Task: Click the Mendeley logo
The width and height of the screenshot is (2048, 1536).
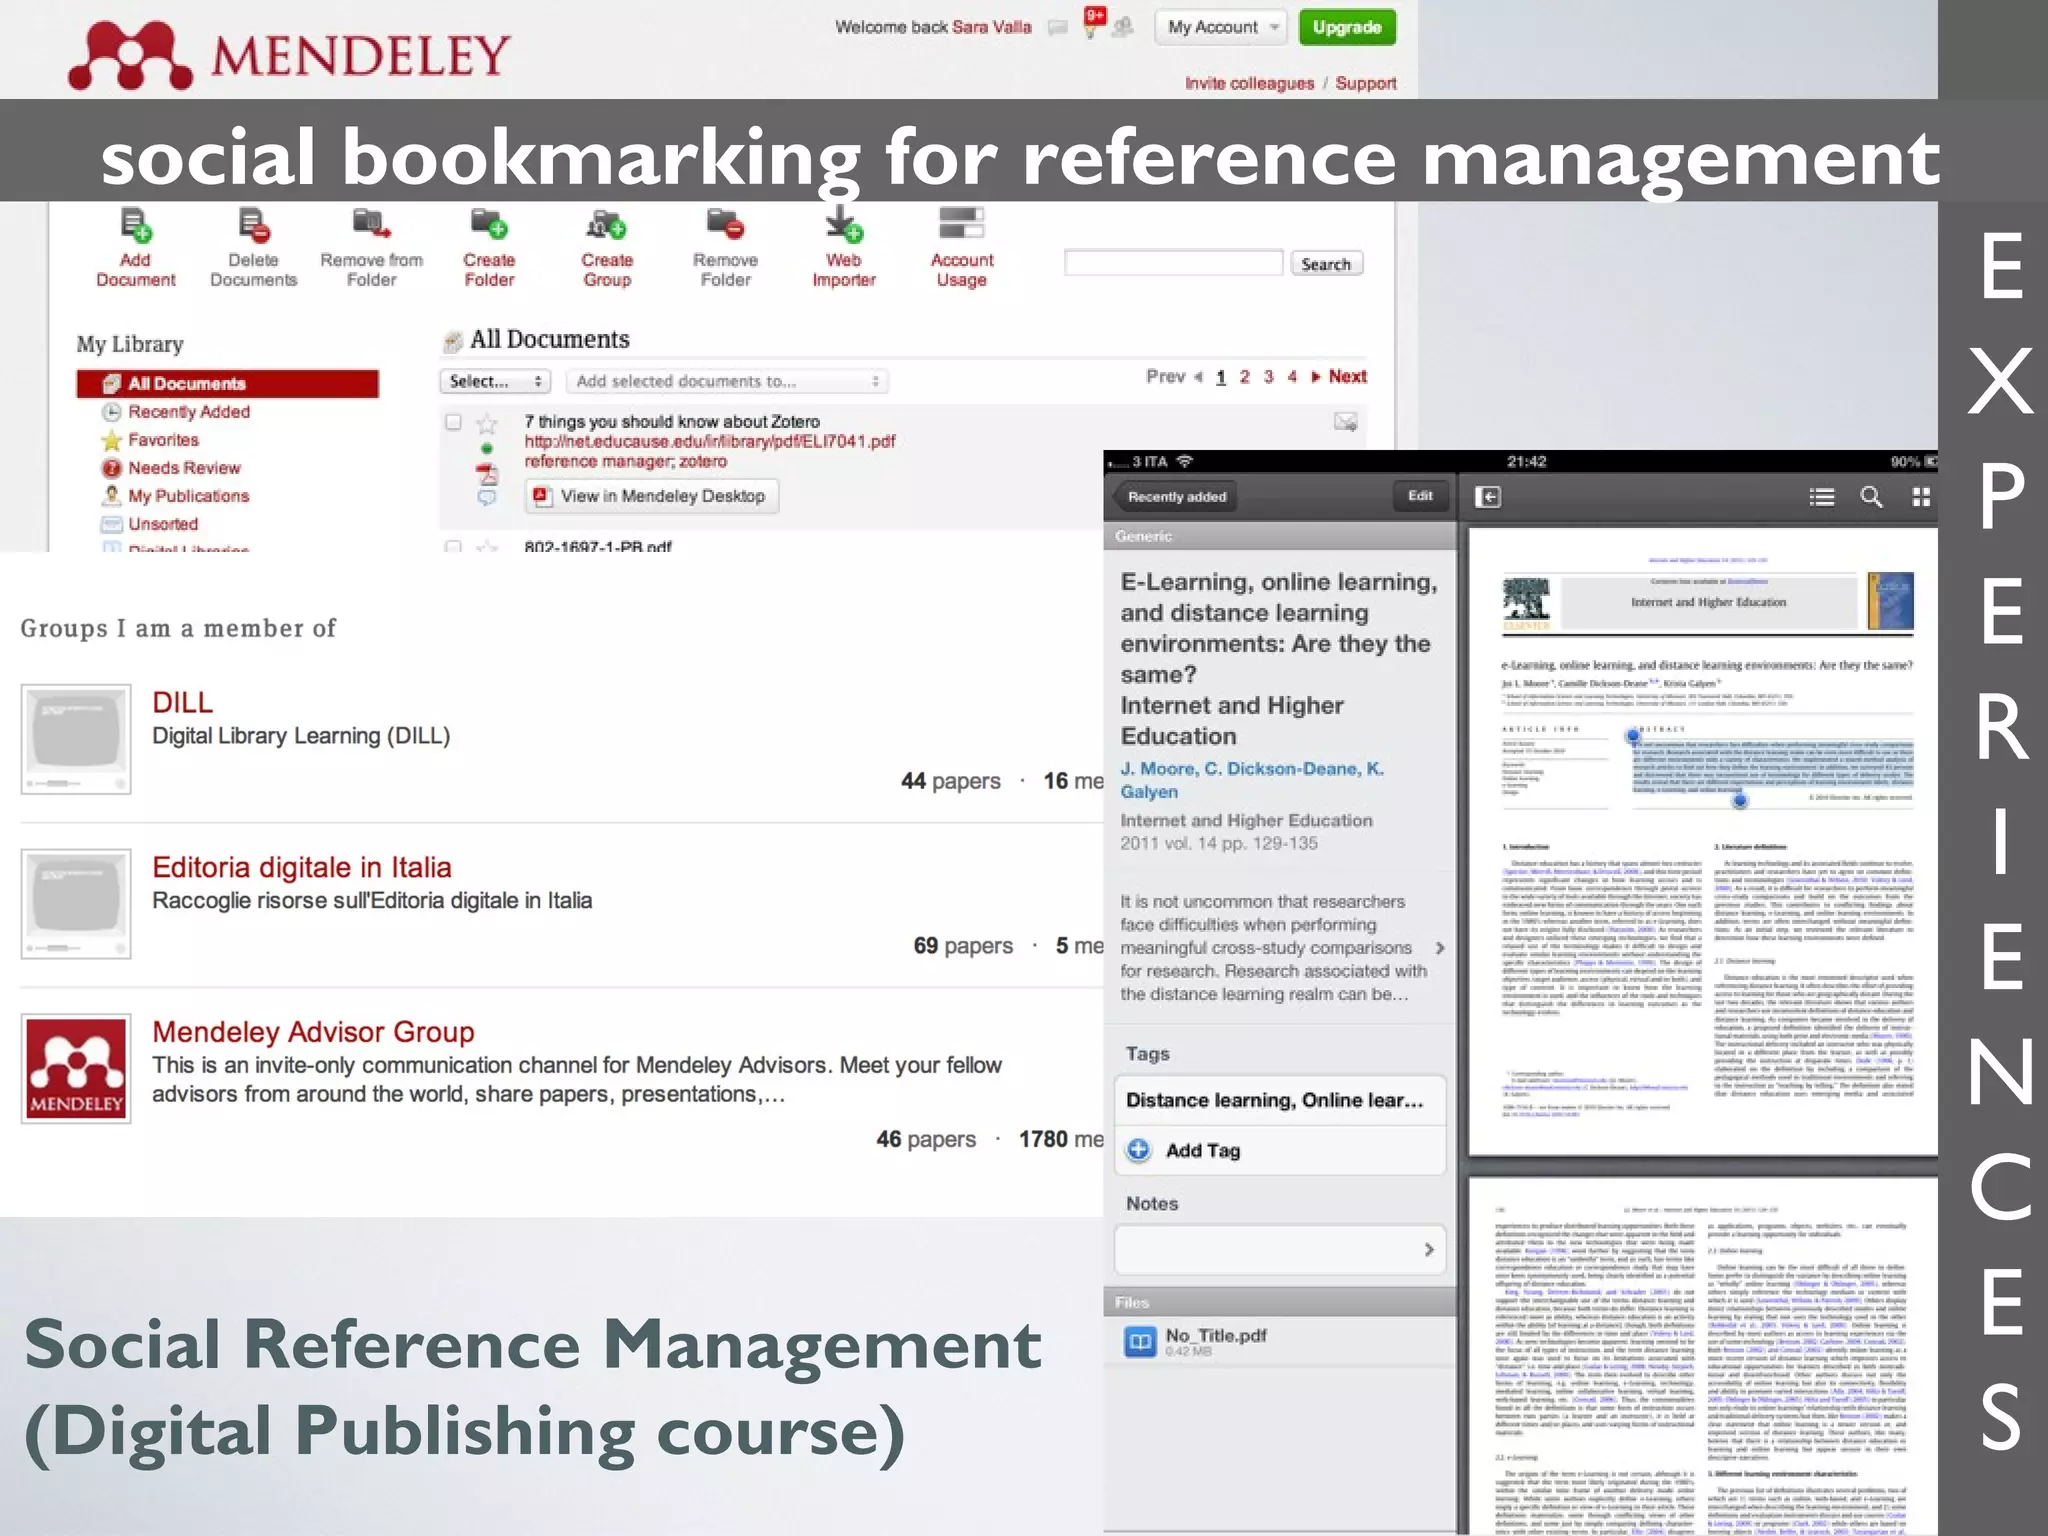Action: tap(289, 54)
